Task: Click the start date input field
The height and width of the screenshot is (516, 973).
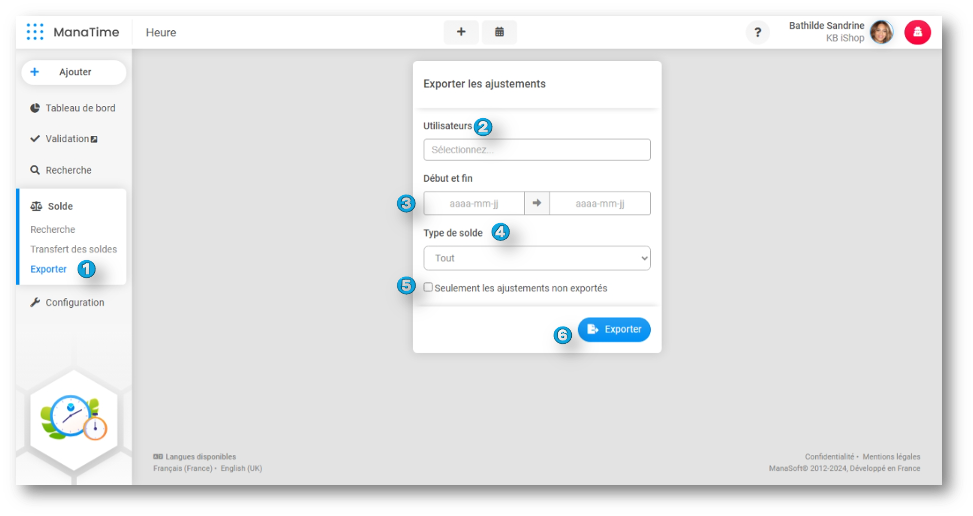Action: click(x=474, y=204)
